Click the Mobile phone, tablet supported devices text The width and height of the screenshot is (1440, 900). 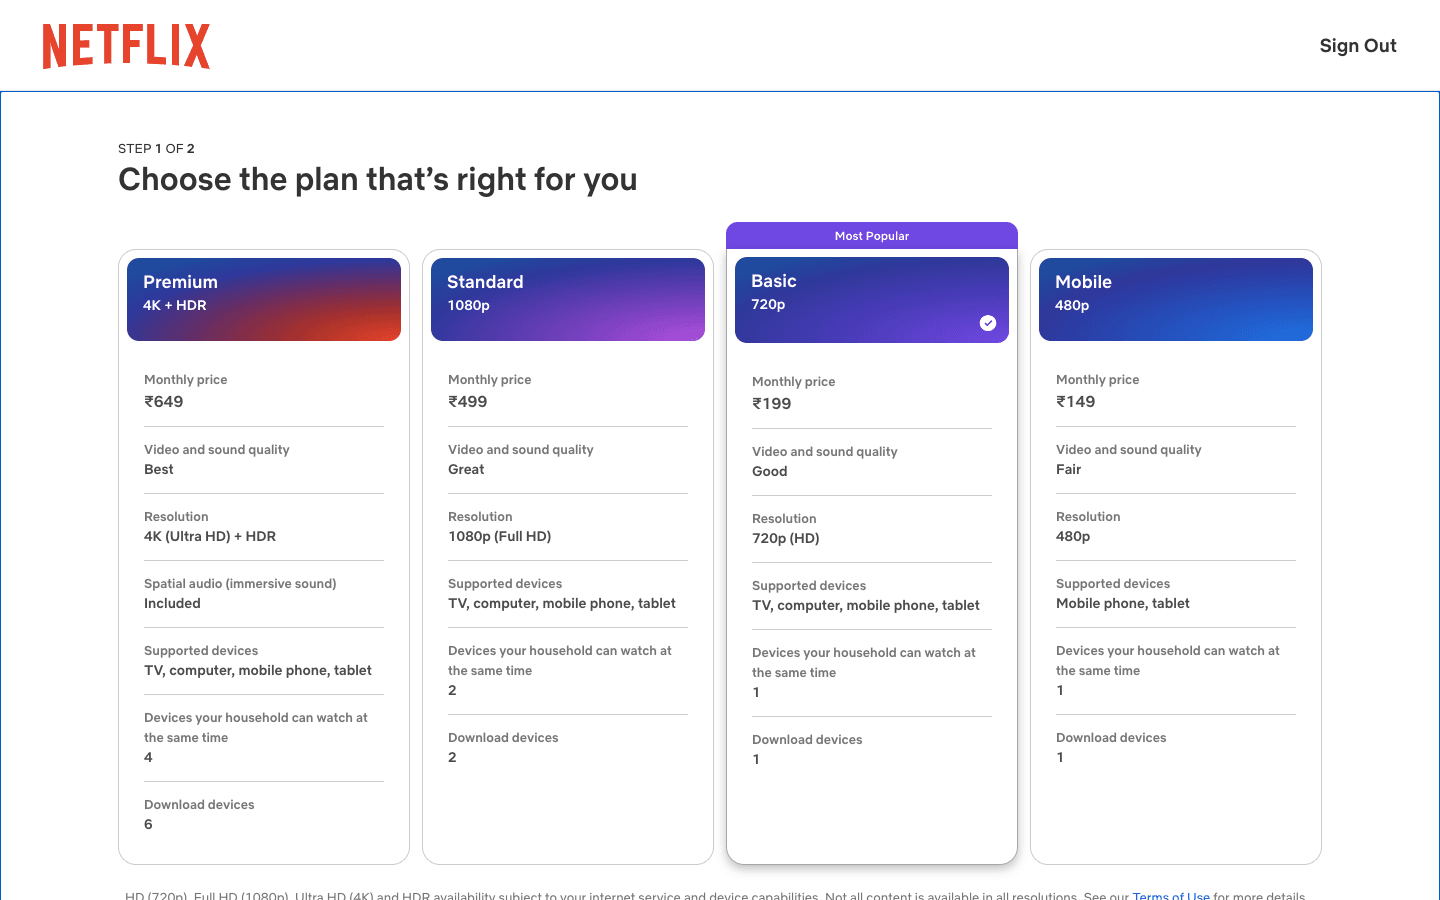click(x=1123, y=604)
